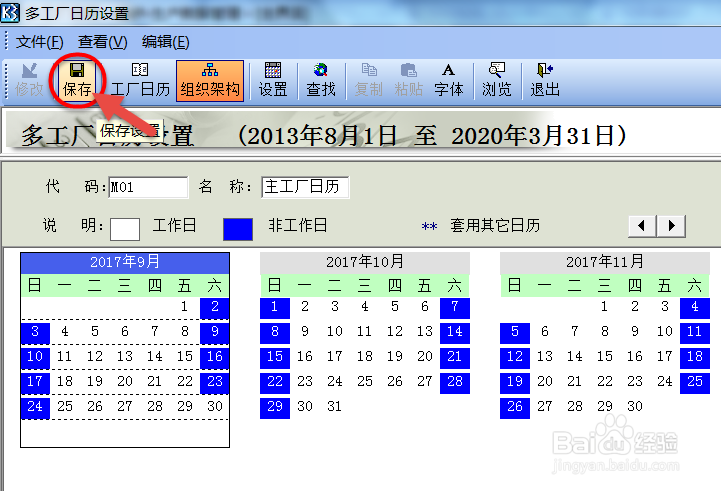
Task: Click November 19 blue cell
Action: tap(515, 383)
